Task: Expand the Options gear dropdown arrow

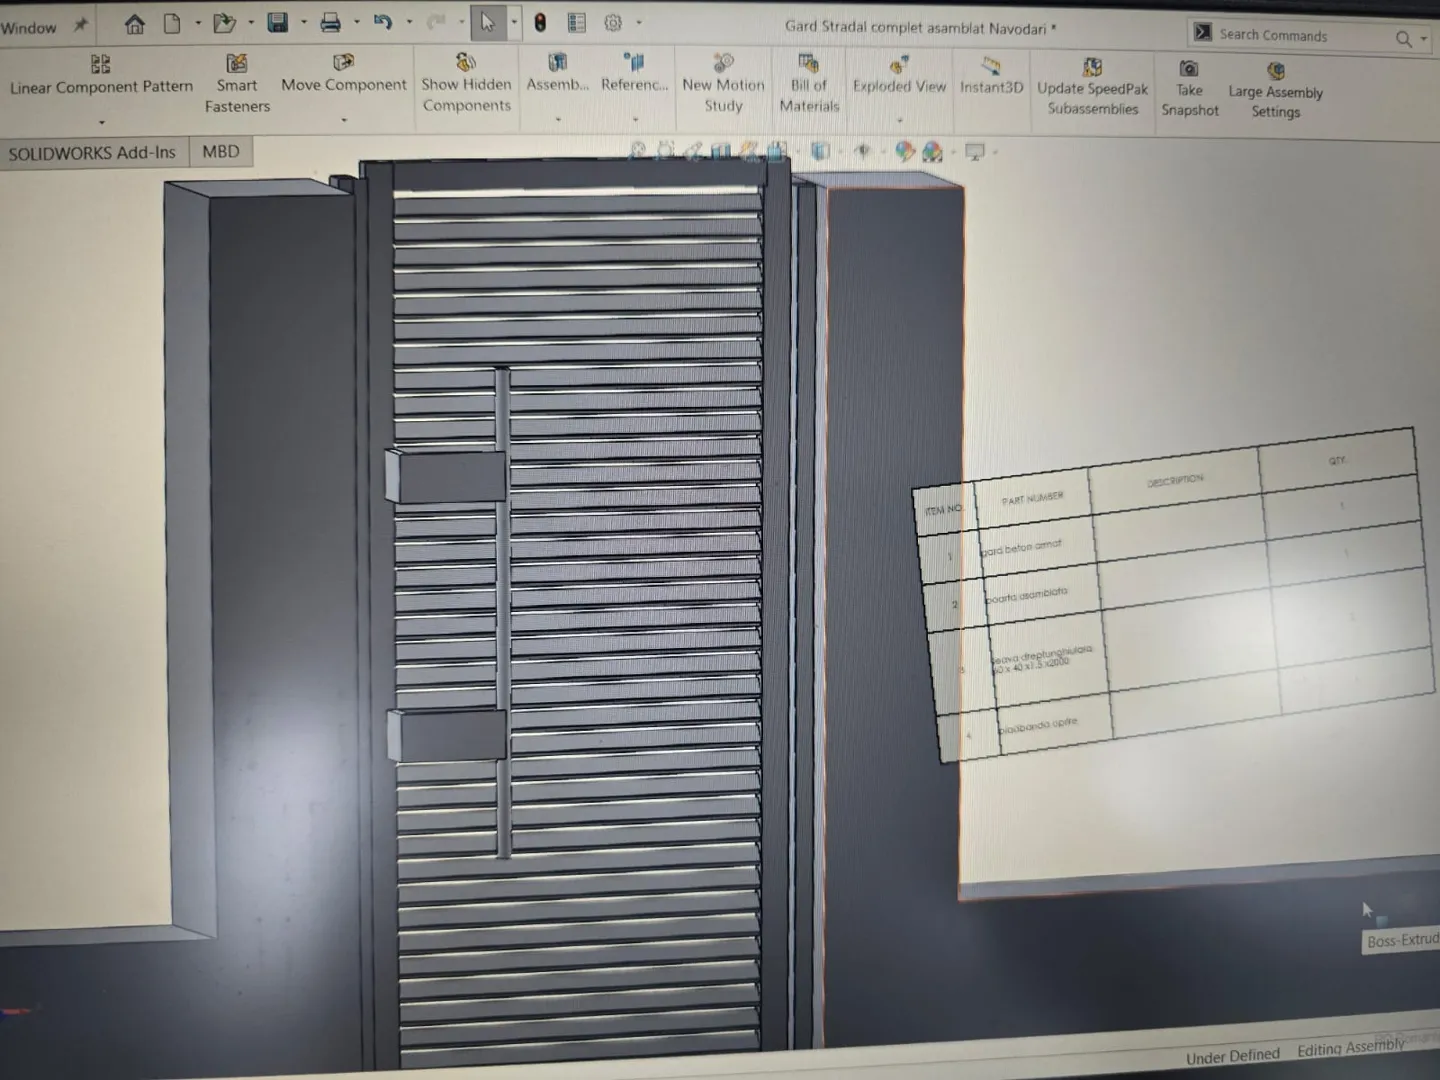Action: point(639,23)
